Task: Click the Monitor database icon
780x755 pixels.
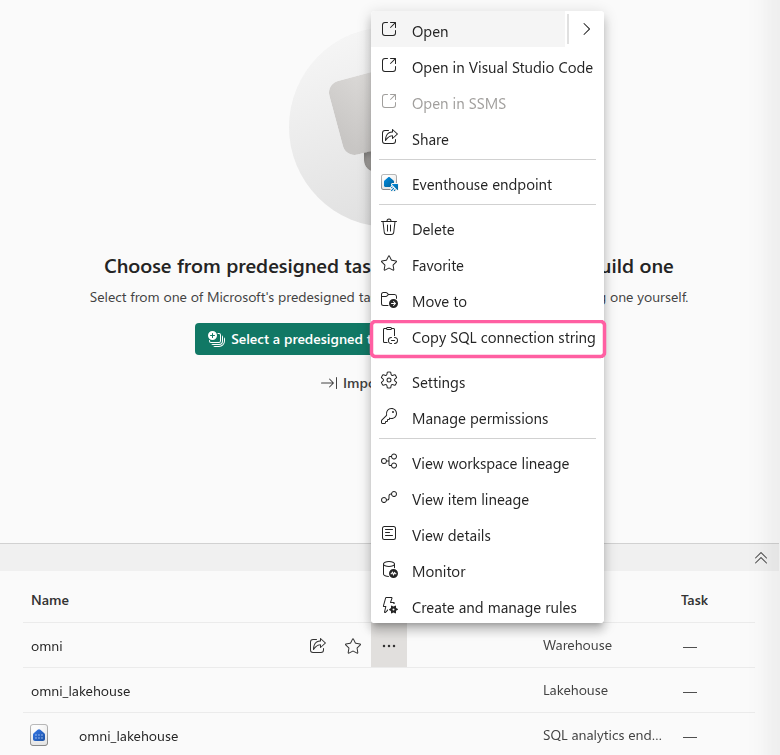Action: pos(390,569)
